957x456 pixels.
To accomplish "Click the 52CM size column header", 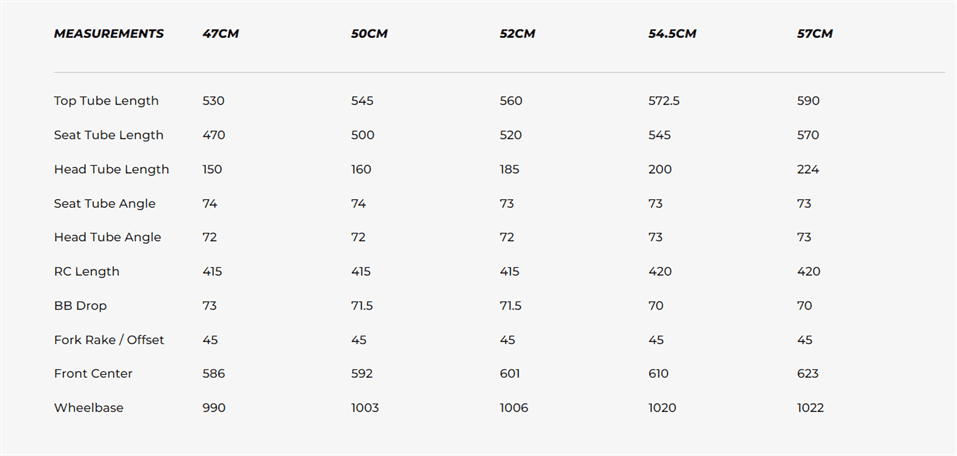I will click(517, 34).
